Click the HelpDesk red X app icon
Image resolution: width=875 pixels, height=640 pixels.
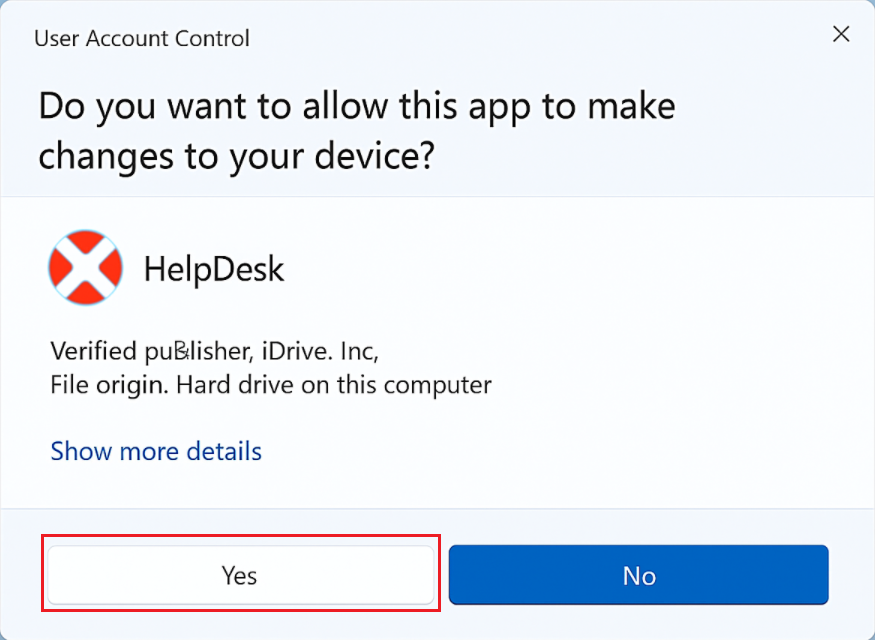pos(85,267)
